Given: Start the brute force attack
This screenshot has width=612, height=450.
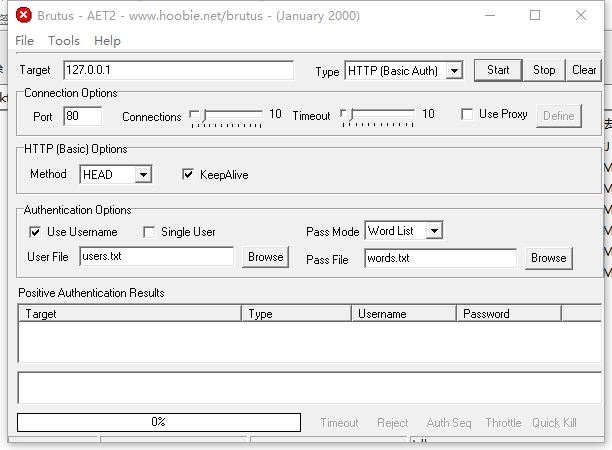Looking at the screenshot, I should pos(498,70).
